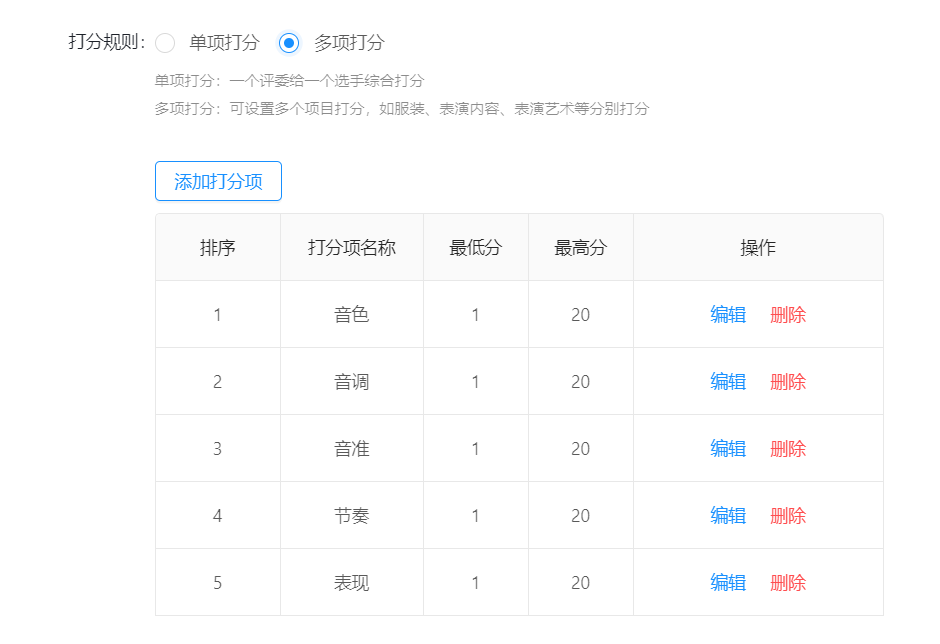Delete the 表现 scoring item

788,583
